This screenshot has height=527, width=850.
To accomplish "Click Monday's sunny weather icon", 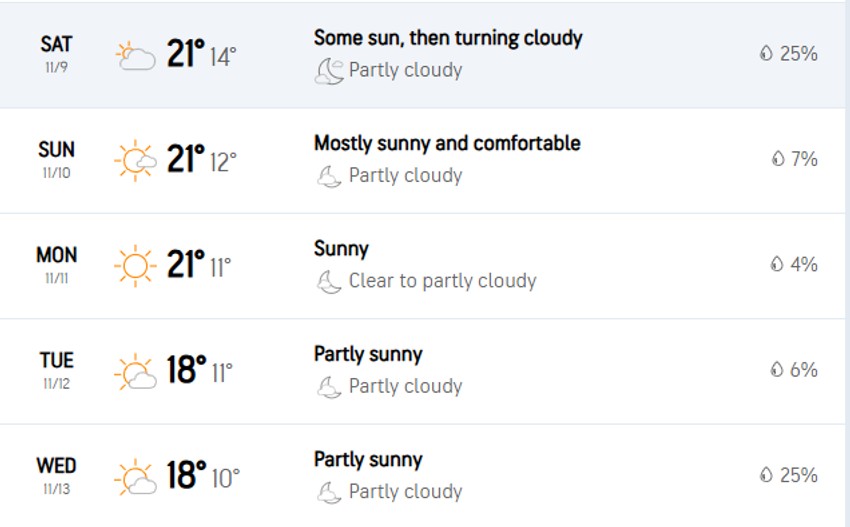I will (135, 266).
